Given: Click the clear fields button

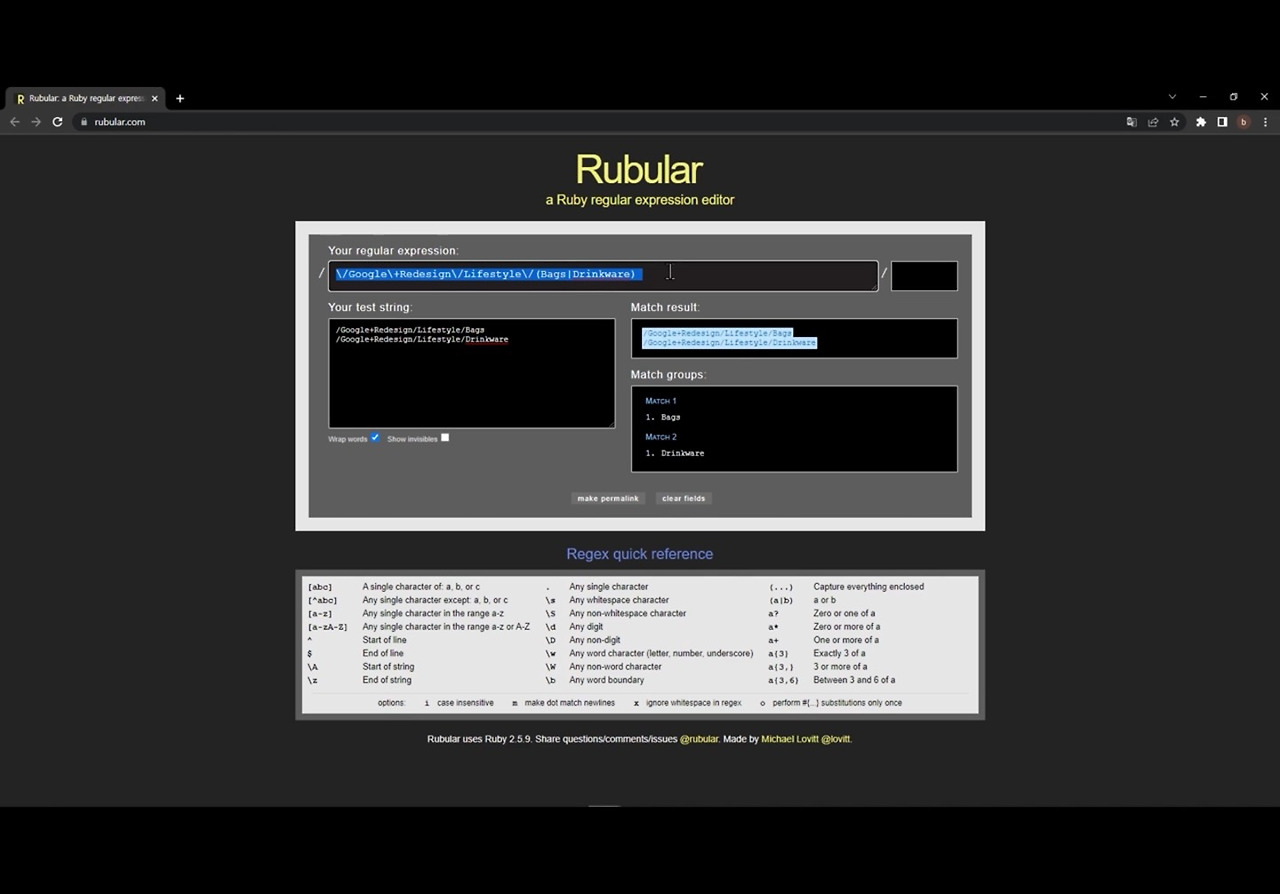Looking at the screenshot, I should point(684,498).
